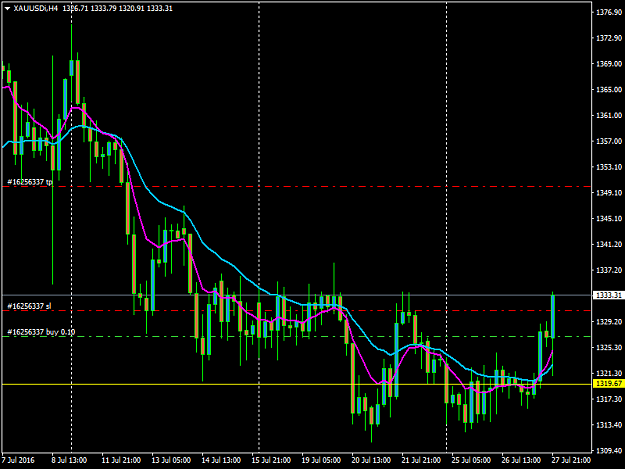Viewport: 625px width, 469px height.
Task: Click the #16256337 sl stop-loss label
Action: pyautogui.click(x=29, y=306)
